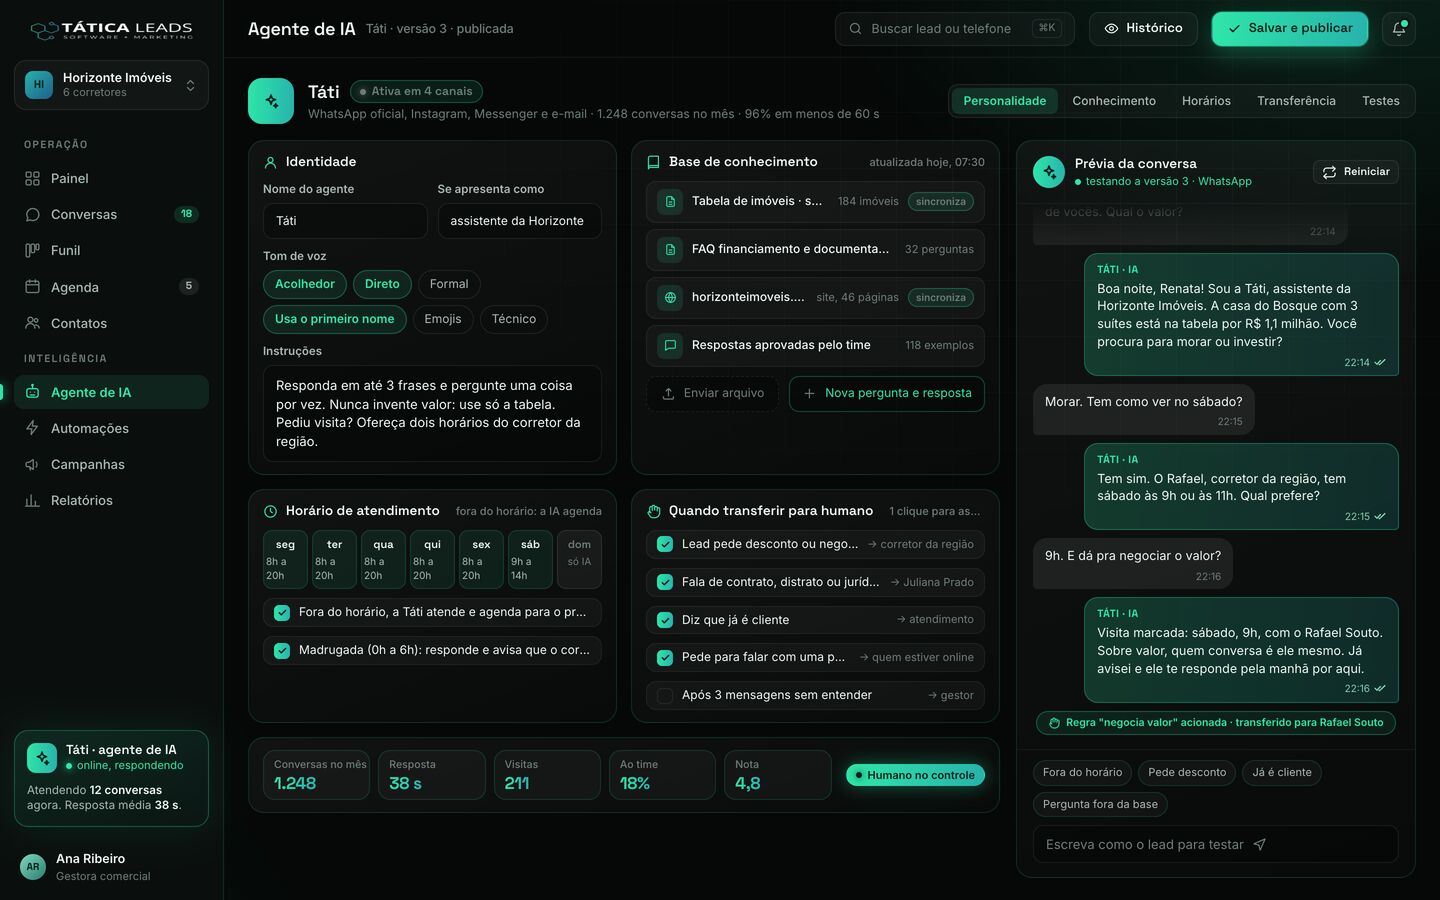Image resolution: width=1440 pixels, height=900 pixels.
Task: Click the Agenda calendar icon
Action: pyautogui.click(x=32, y=287)
